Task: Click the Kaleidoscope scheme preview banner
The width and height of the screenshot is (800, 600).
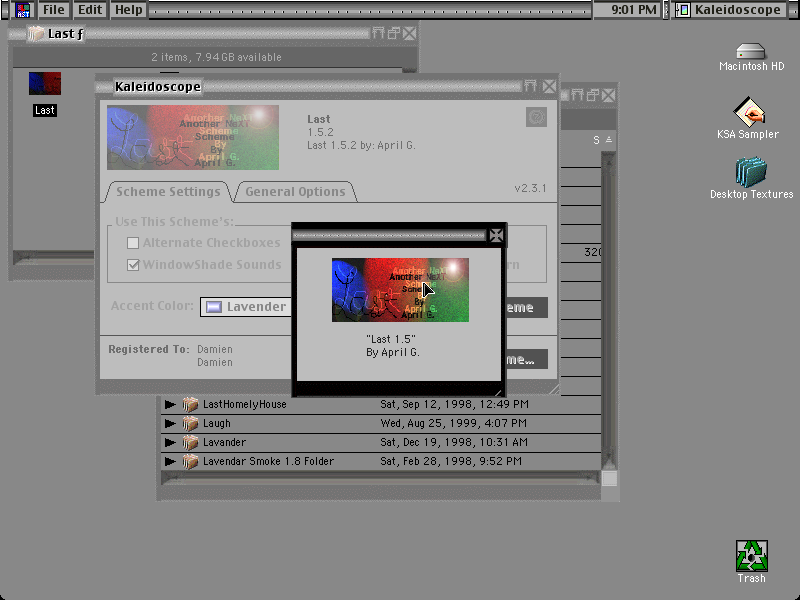Action: click(193, 138)
